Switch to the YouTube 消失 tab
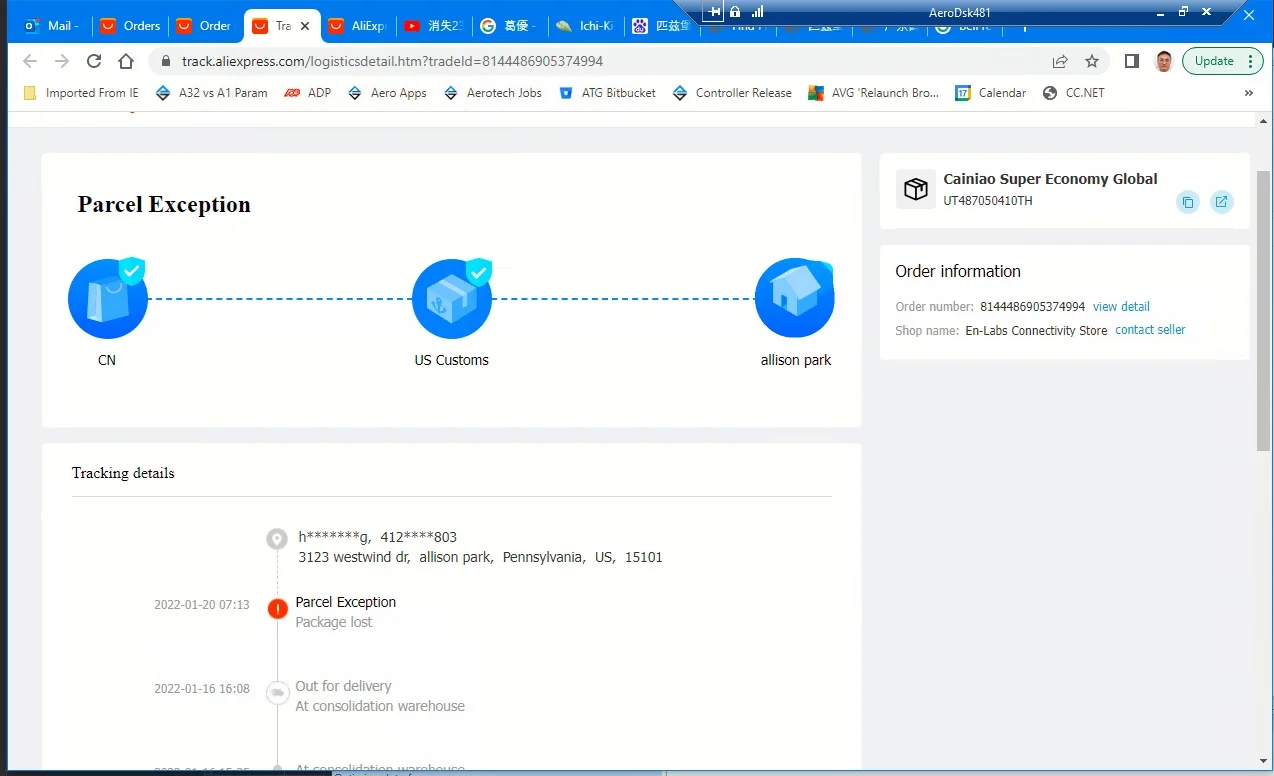This screenshot has width=1274, height=776. tap(434, 26)
